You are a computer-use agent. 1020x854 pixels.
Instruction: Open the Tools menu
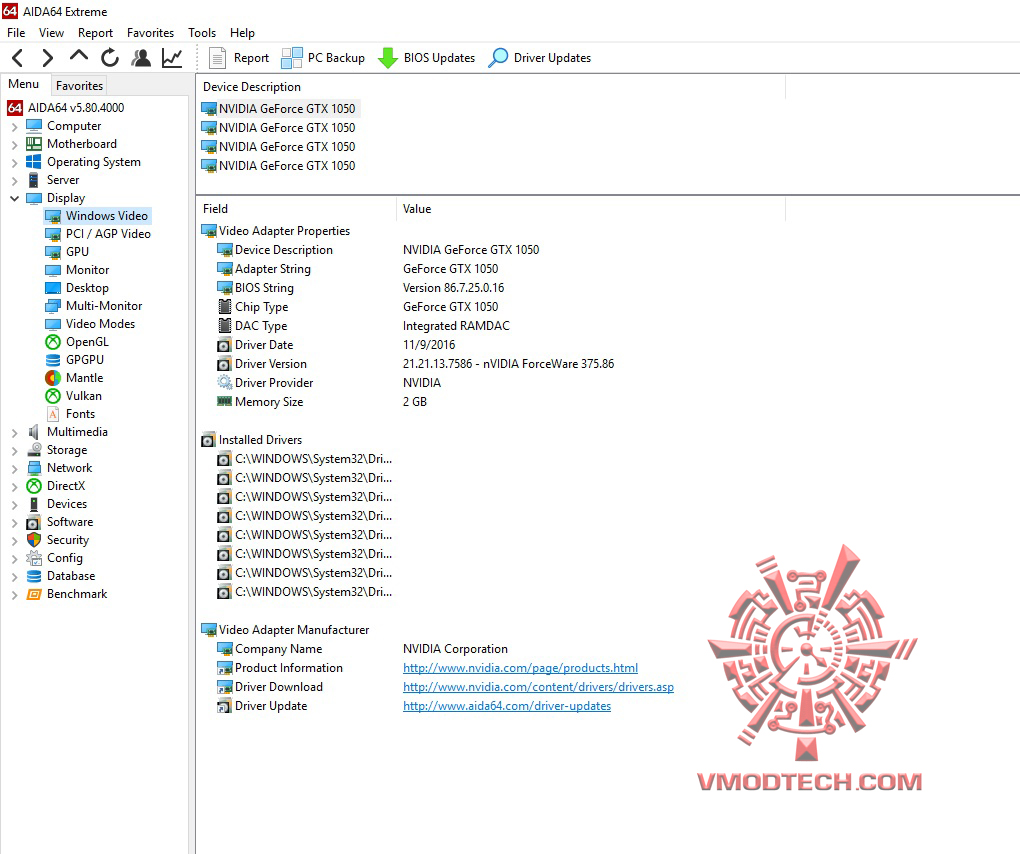(202, 33)
